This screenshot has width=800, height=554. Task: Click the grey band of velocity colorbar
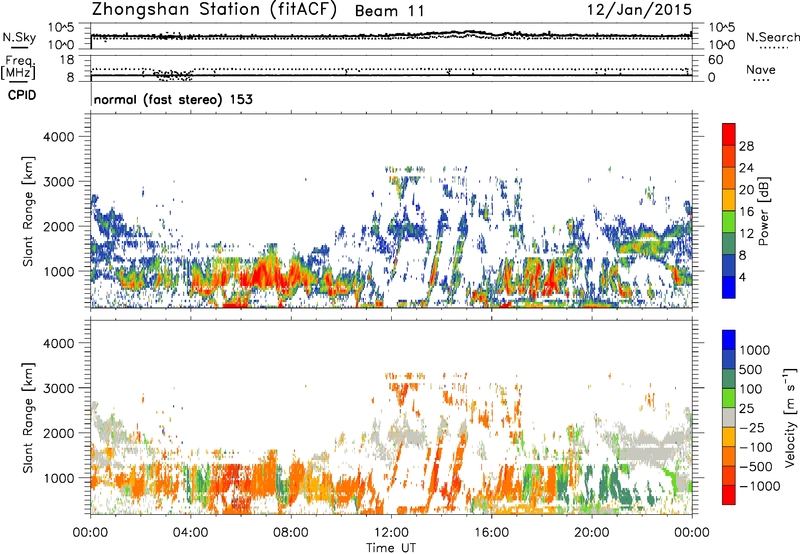point(729,417)
